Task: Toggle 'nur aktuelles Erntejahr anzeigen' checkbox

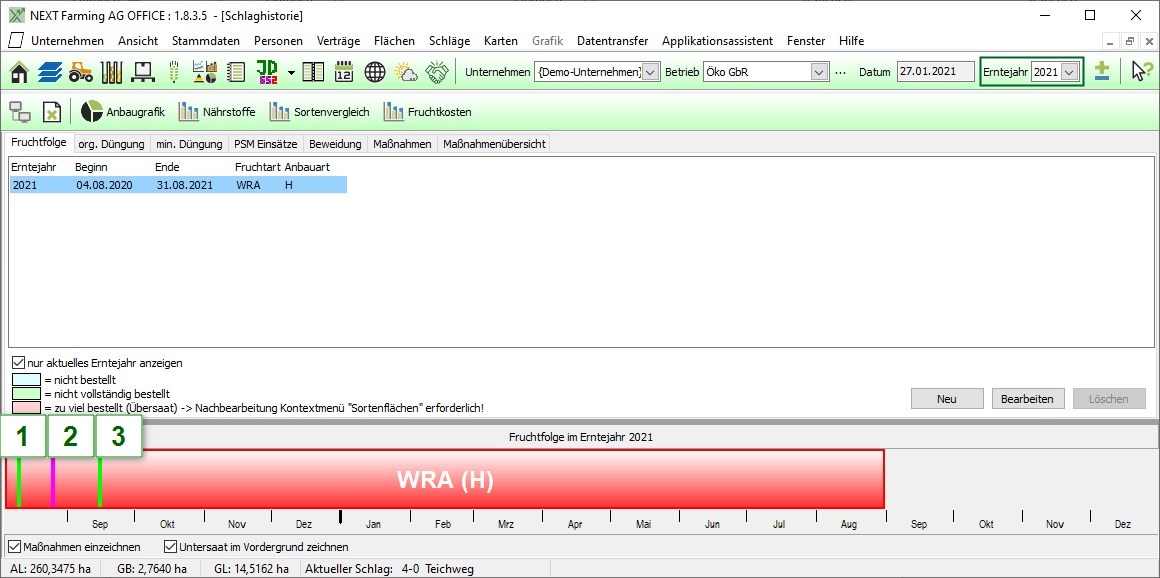Action: [x=19, y=363]
